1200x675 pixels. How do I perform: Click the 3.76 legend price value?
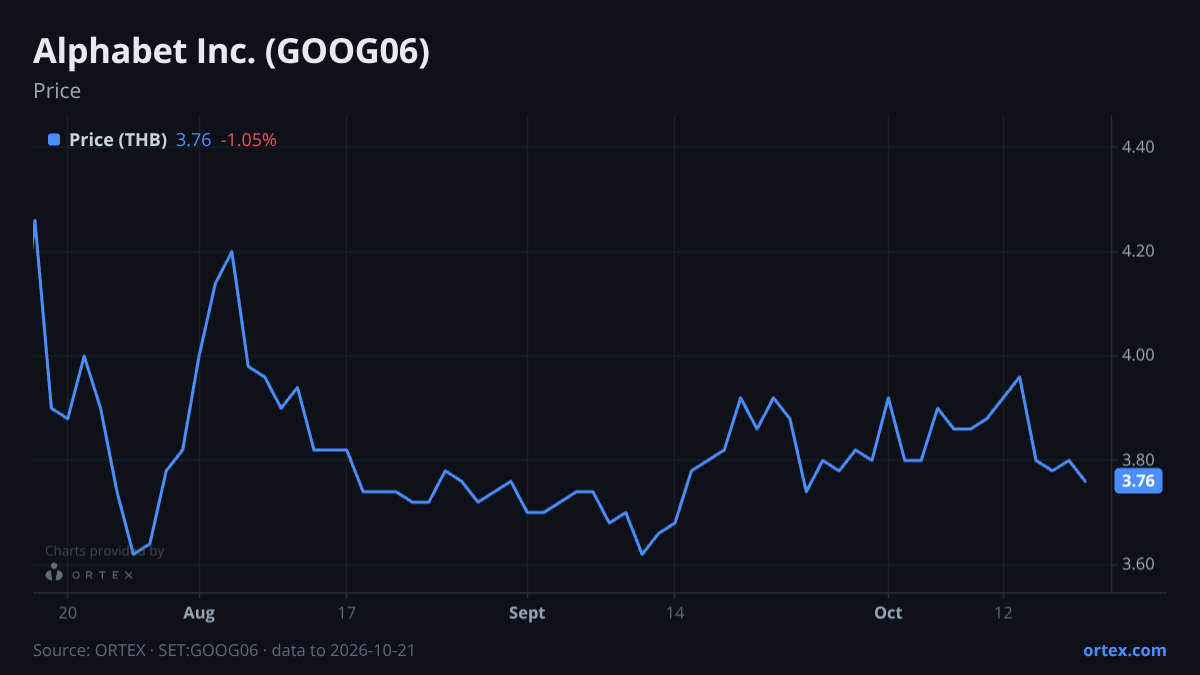click(193, 140)
